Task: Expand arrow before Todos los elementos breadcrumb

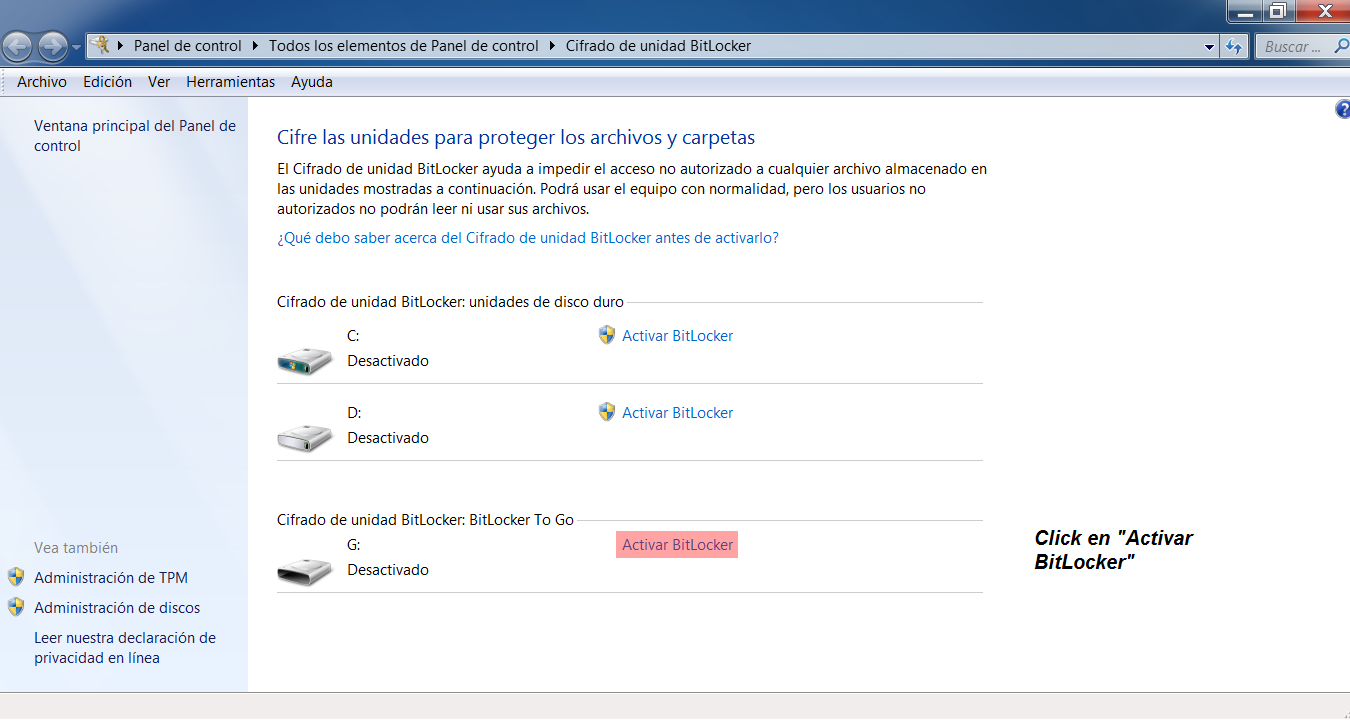Action: [x=256, y=46]
